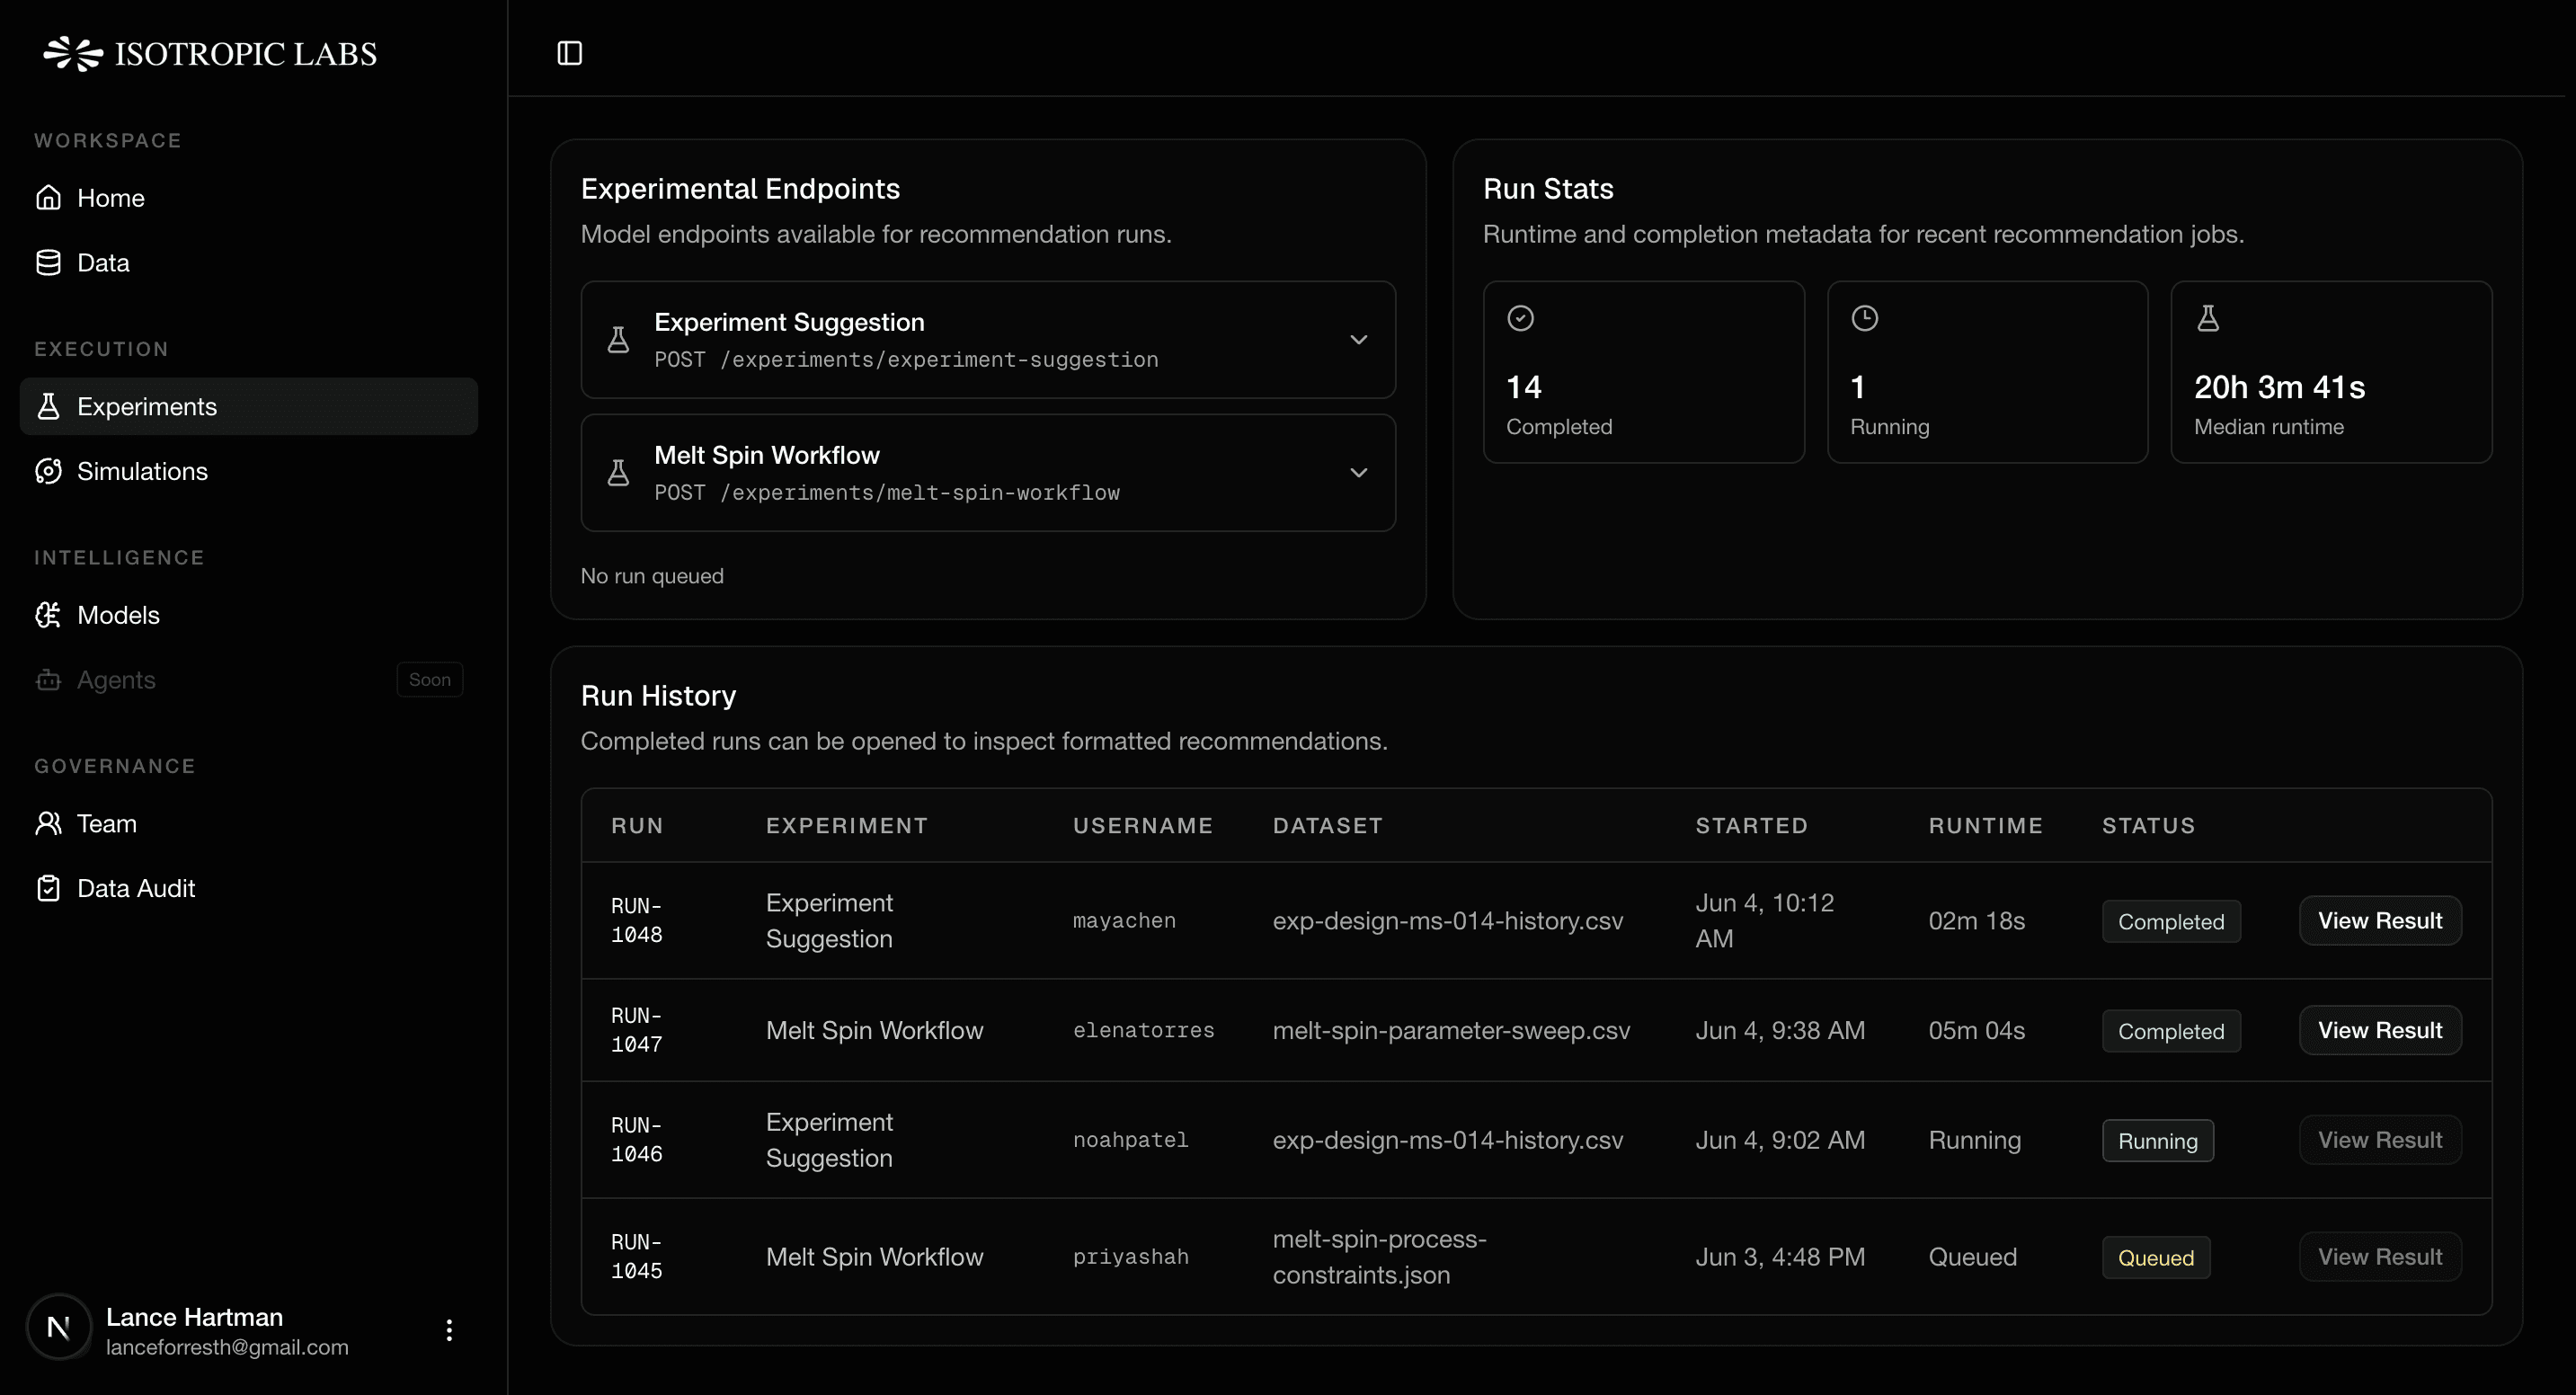Click flask icon beside Melt Spin Workflow endpoint

(619, 473)
